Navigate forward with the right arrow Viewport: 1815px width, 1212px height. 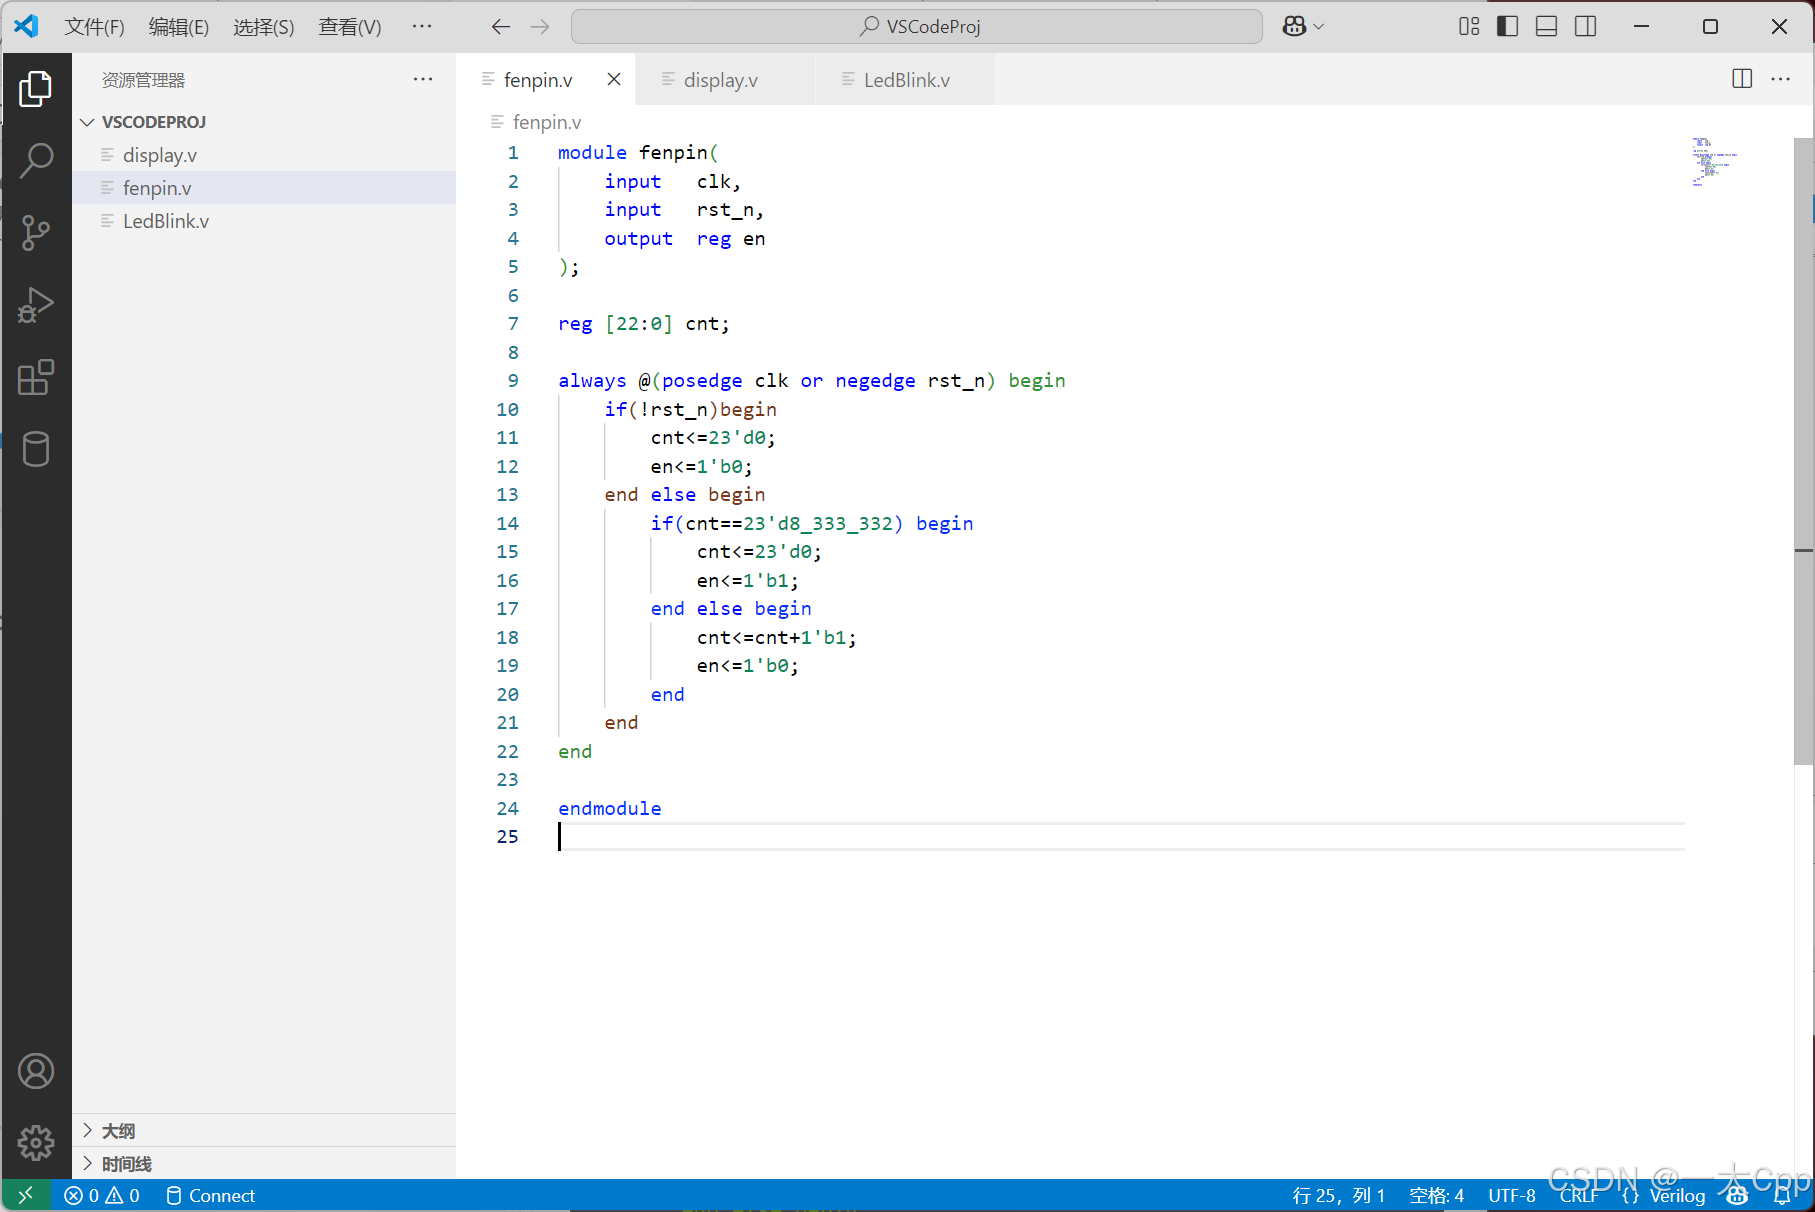point(540,27)
